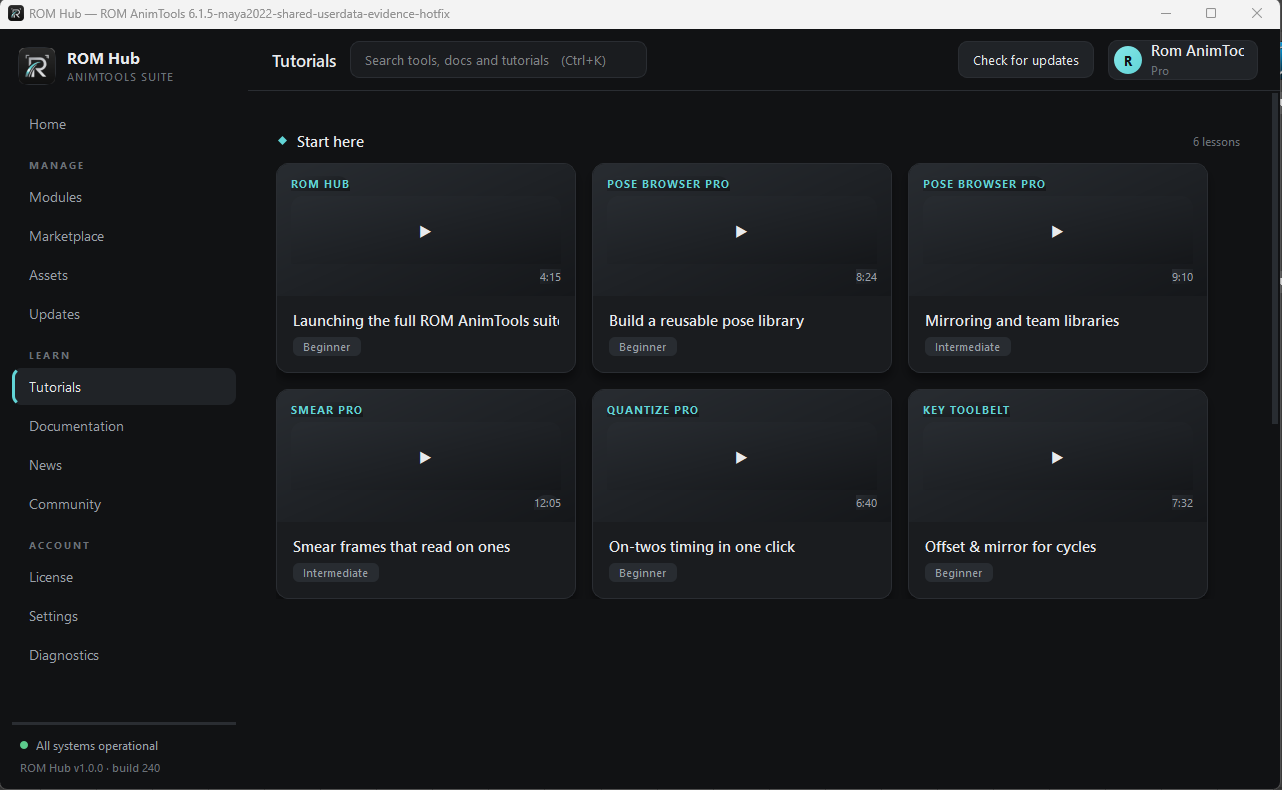The width and height of the screenshot is (1282, 790).
Task: Go to the Community page
Action: (124, 504)
